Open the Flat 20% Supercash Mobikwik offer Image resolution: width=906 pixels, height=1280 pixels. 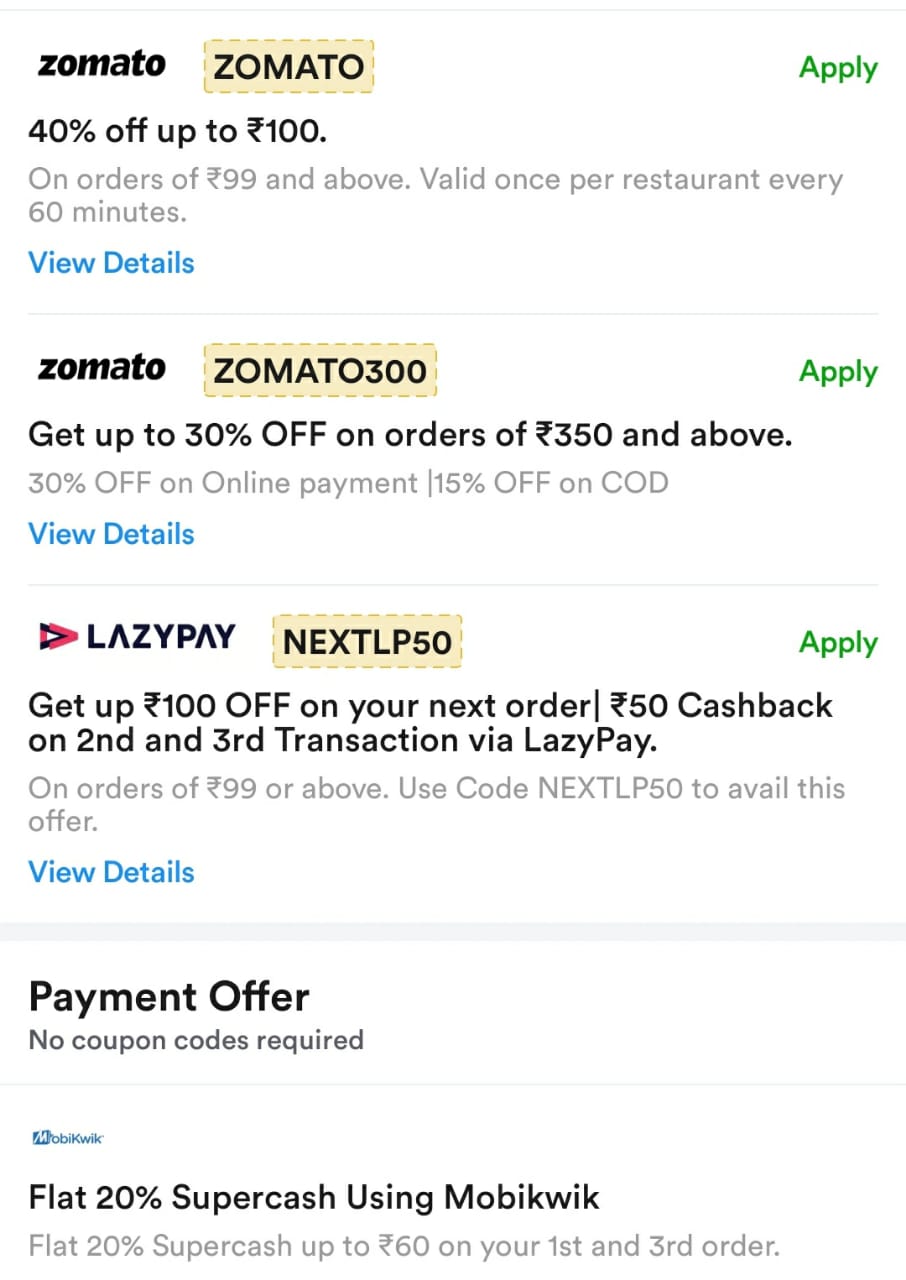tap(314, 1197)
